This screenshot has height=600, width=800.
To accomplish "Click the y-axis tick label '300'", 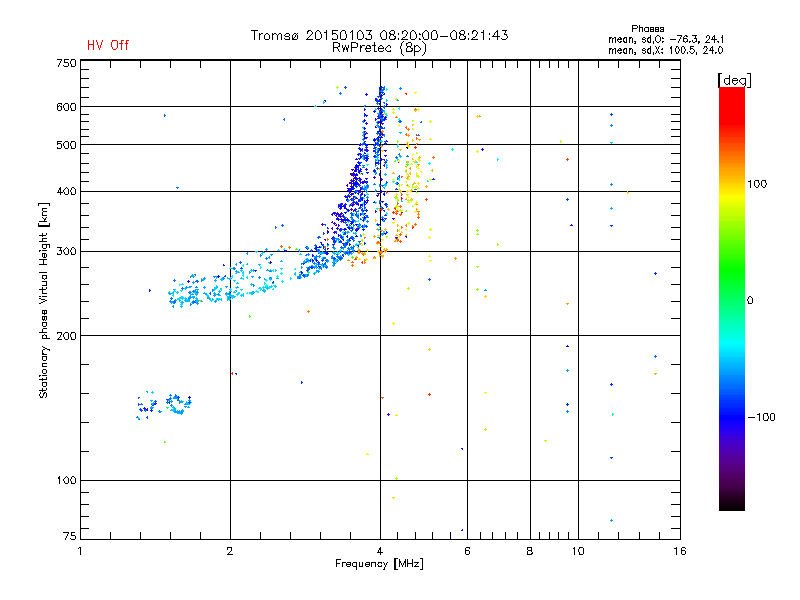I will [66, 252].
